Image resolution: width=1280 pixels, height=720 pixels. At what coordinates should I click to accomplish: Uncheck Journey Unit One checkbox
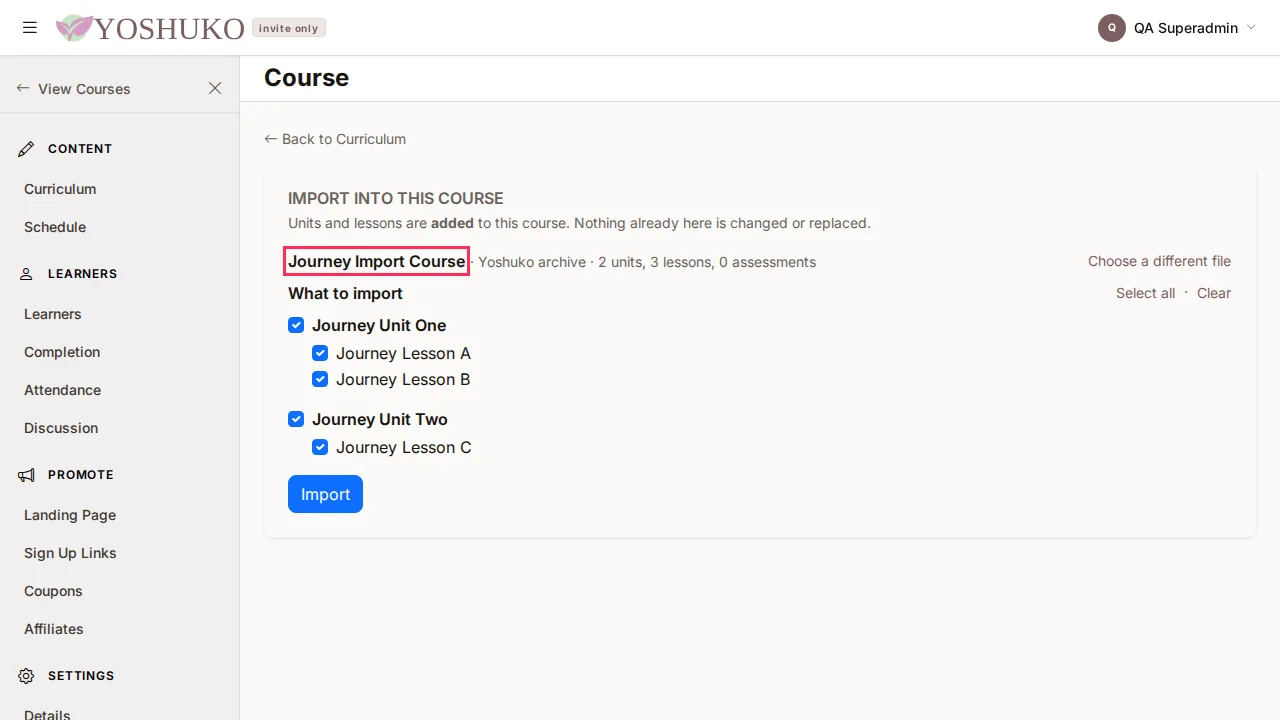296,325
